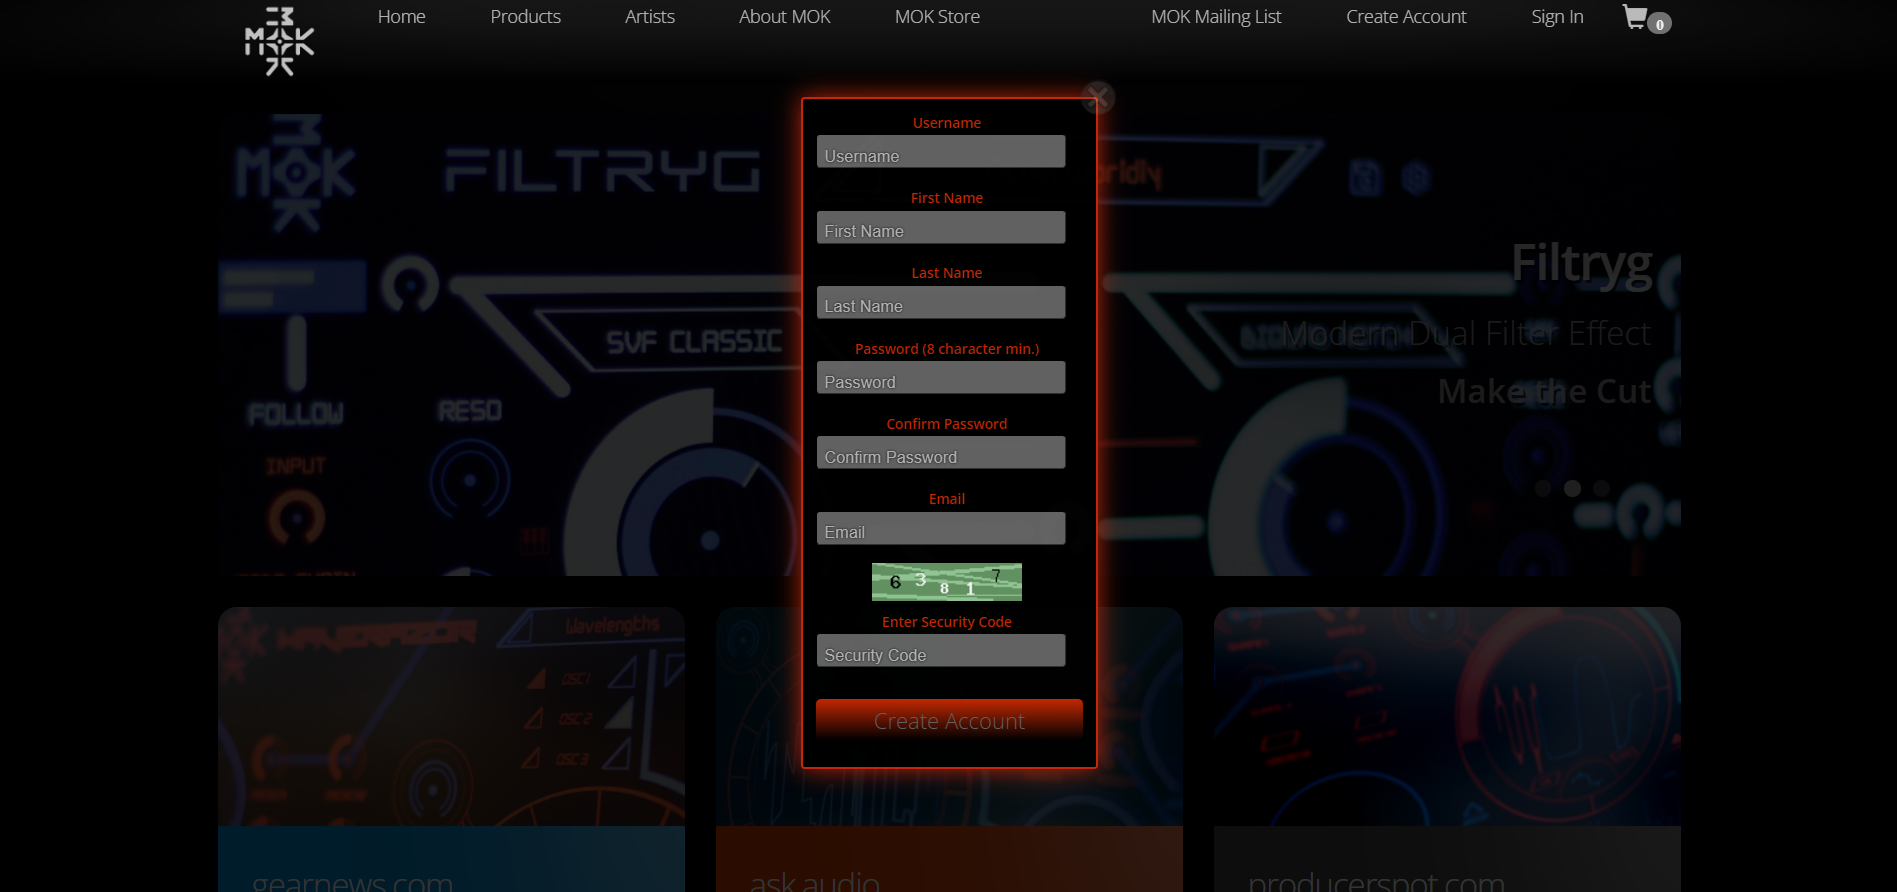This screenshot has height=892, width=1897.
Task: Click into the Confirm Password field
Action: [x=941, y=453]
